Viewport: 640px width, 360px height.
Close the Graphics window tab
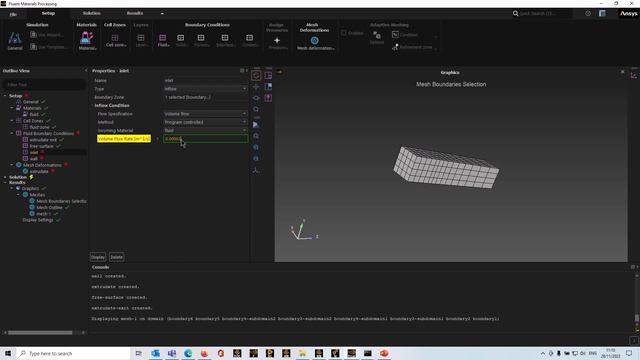(622, 72)
